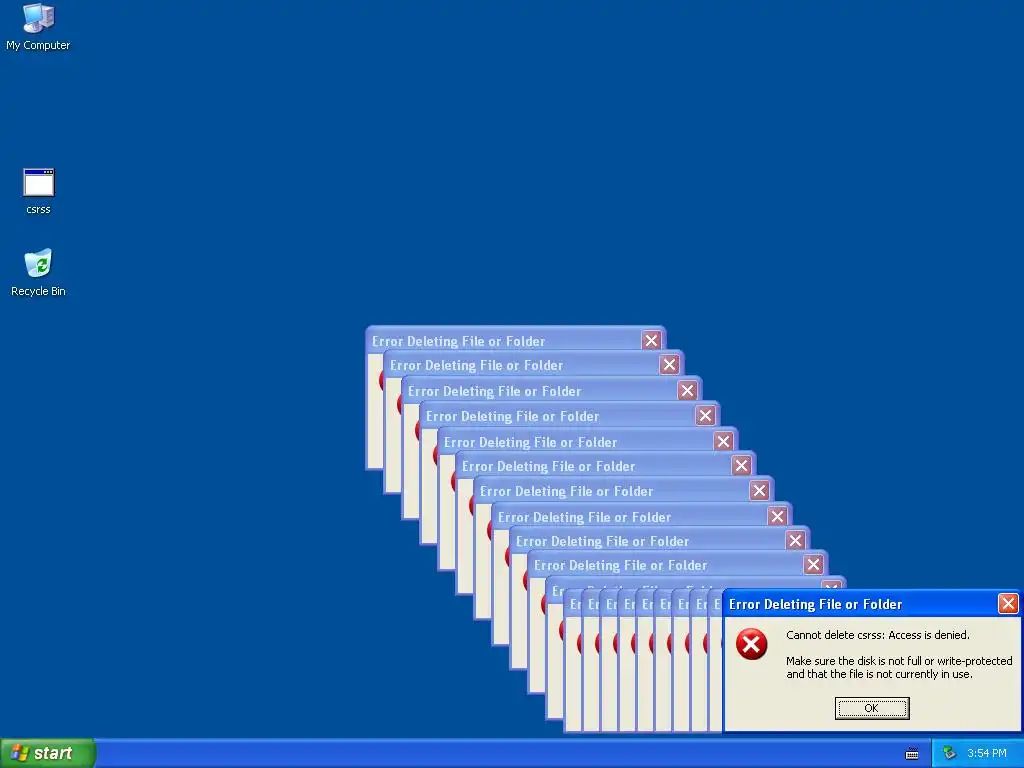This screenshot has width=1024, height=768.
Task: Click the "Make sure the disk is not full" message
Action: coord(899,667)
